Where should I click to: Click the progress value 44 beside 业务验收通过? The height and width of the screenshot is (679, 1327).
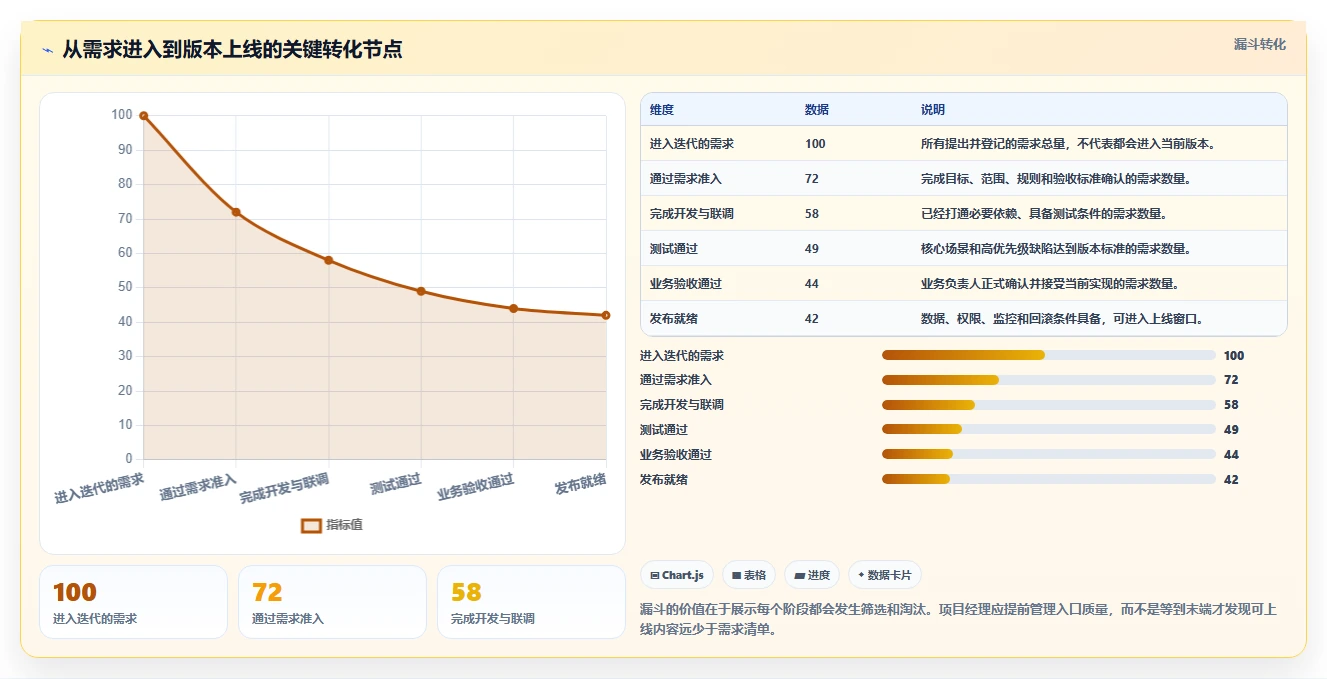pyautogui.click(x=1231, y=455)
